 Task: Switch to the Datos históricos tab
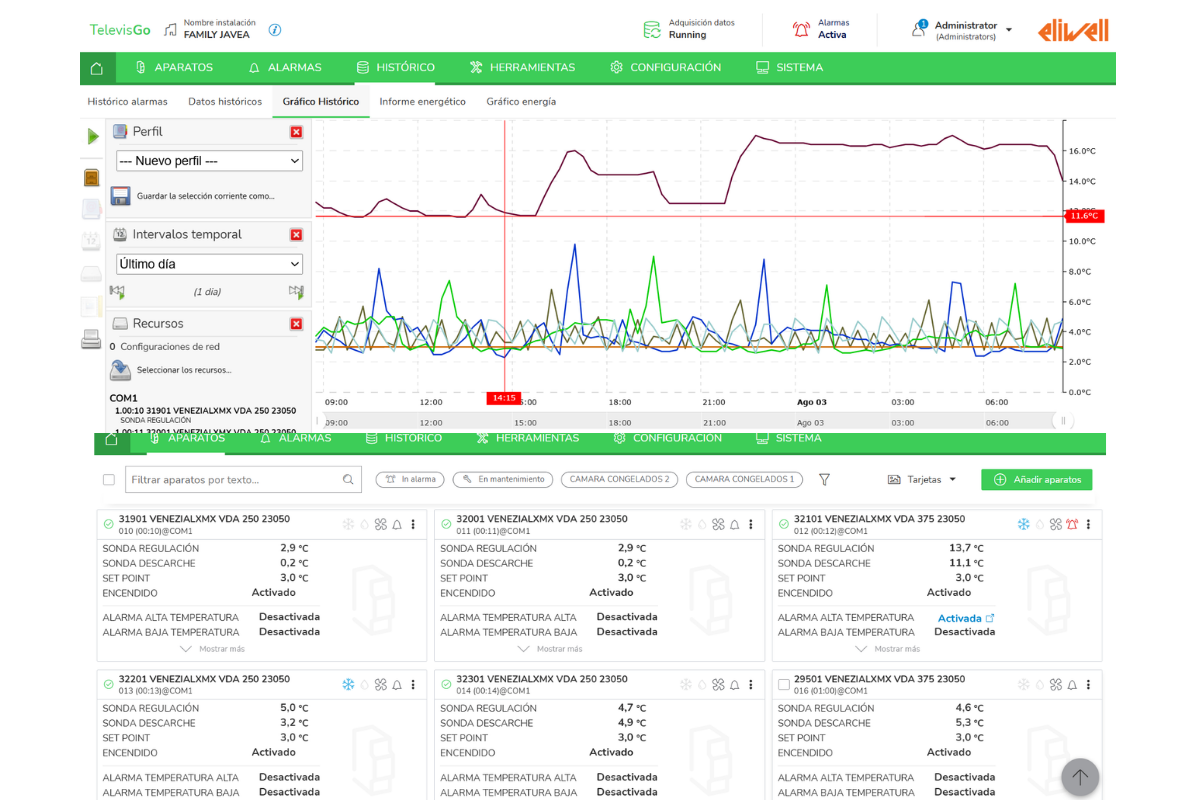pos(225,102)
